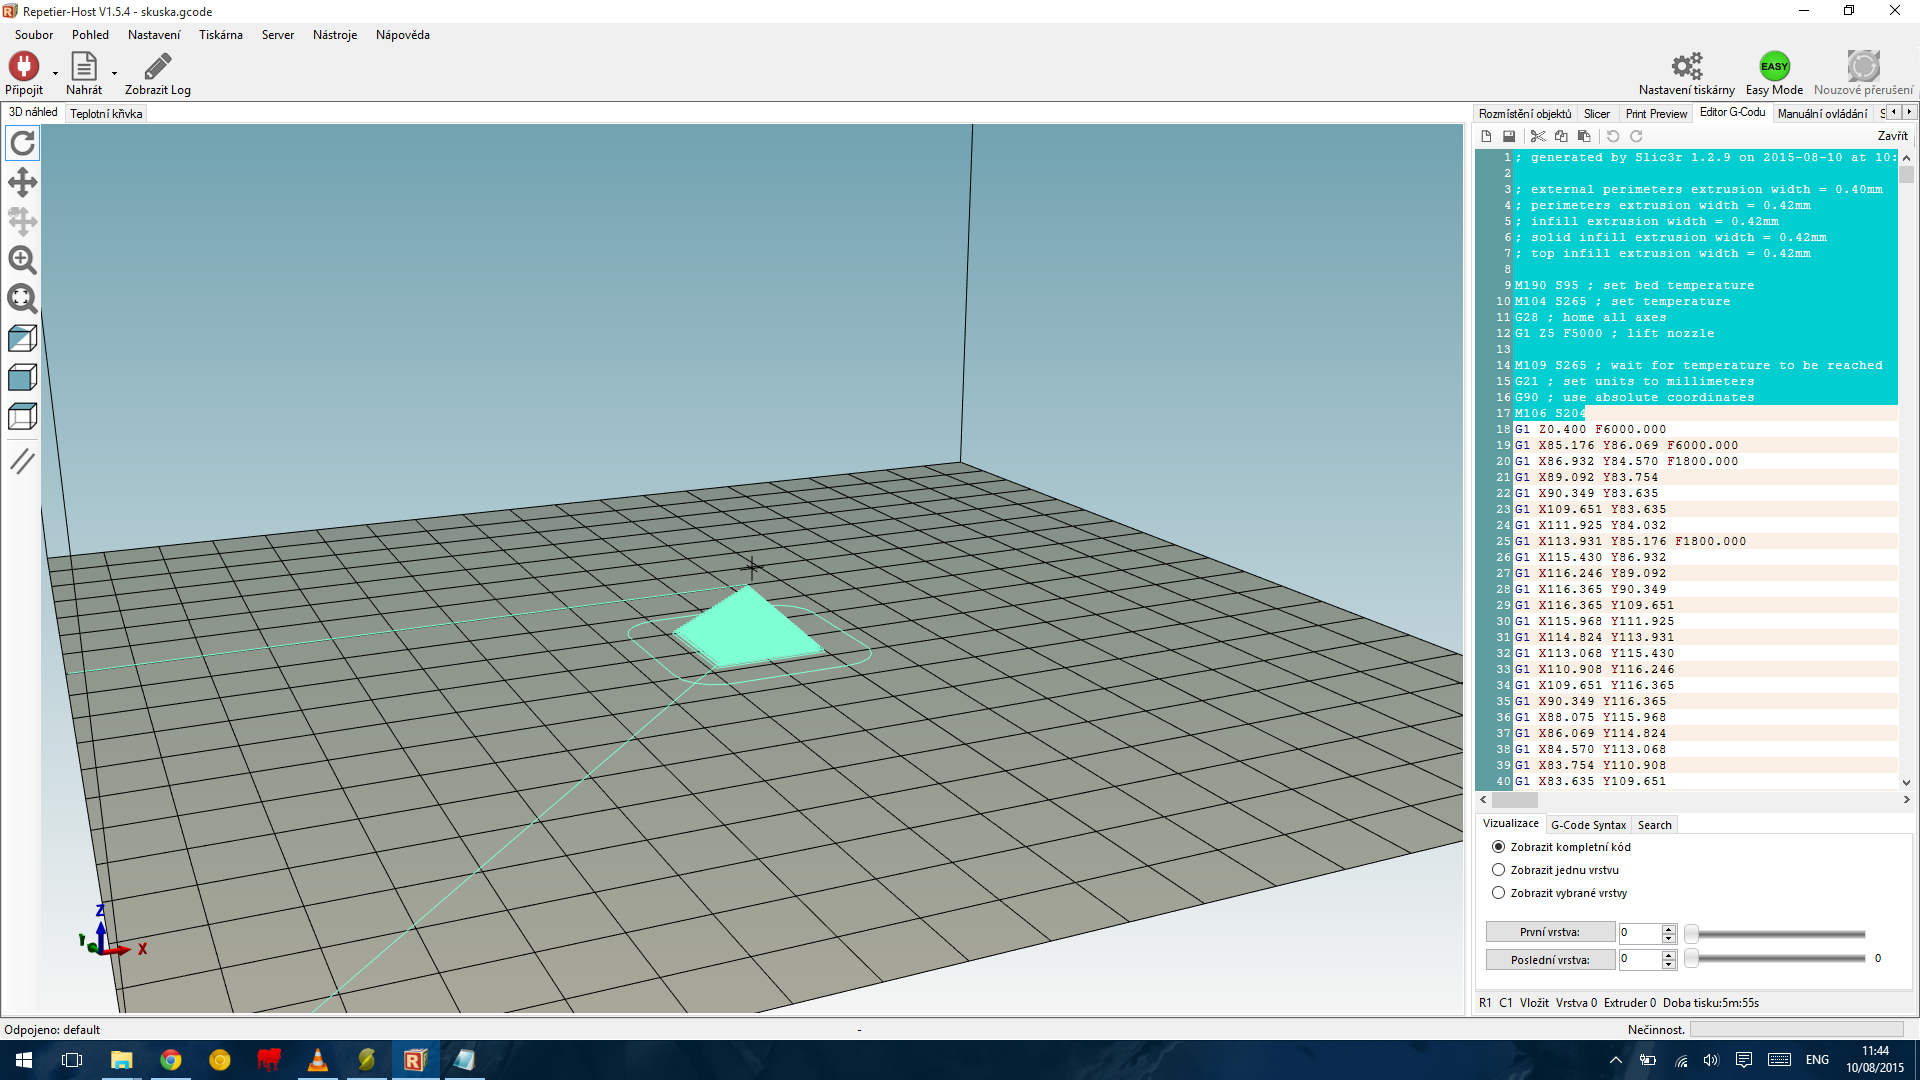Select Zobrazit jednu vrstvu option
Image resolution: width=1920 pixels, height=1080 pixels.
coord(1498,870)
